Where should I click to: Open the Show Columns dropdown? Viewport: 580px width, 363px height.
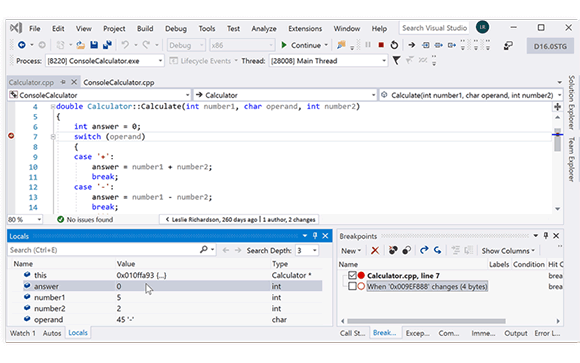coord(508,251)
